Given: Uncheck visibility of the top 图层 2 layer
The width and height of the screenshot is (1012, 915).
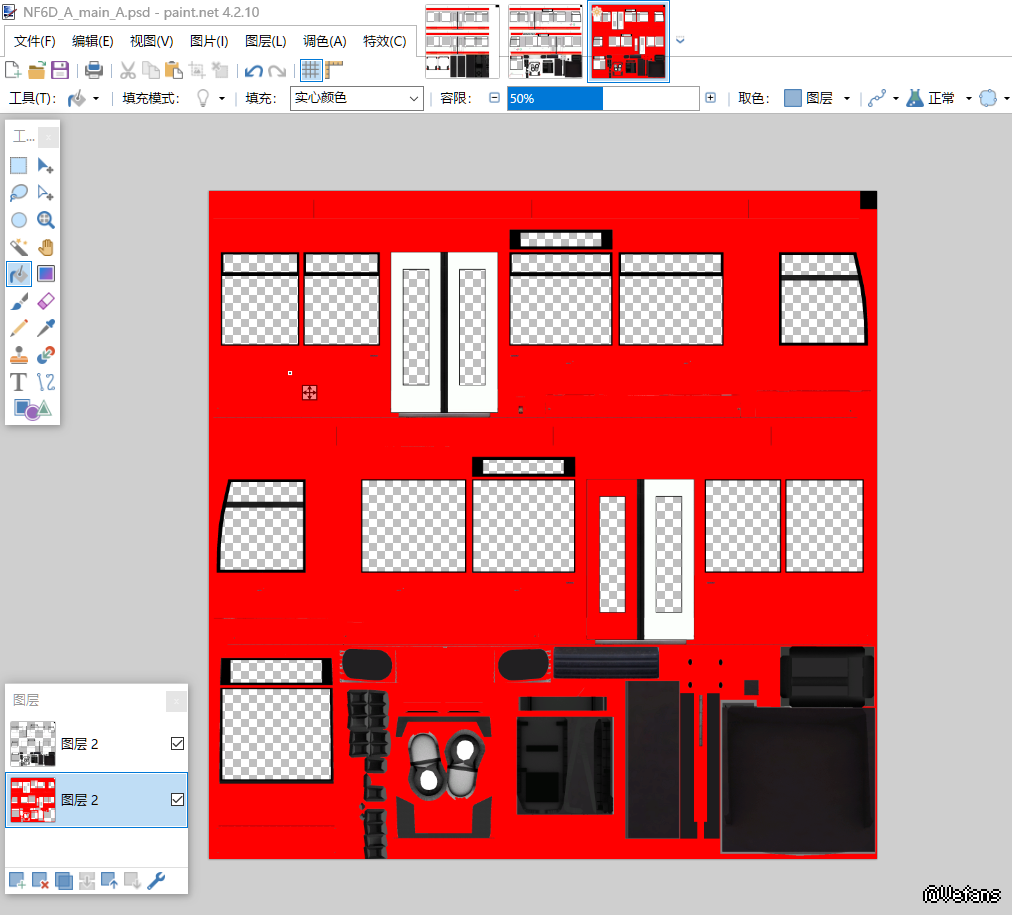Looking at the screenshot, I should (177, 743).
